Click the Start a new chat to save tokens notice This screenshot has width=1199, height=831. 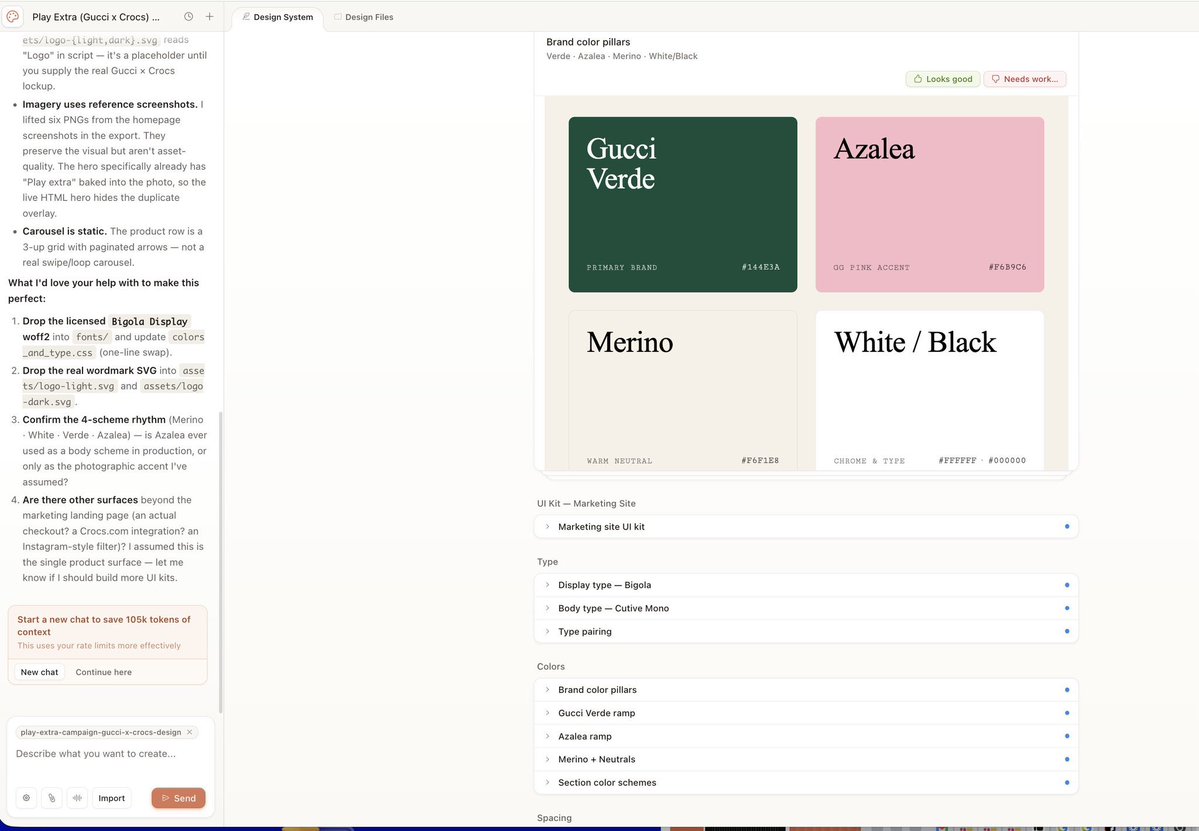[x=108, y=632]
